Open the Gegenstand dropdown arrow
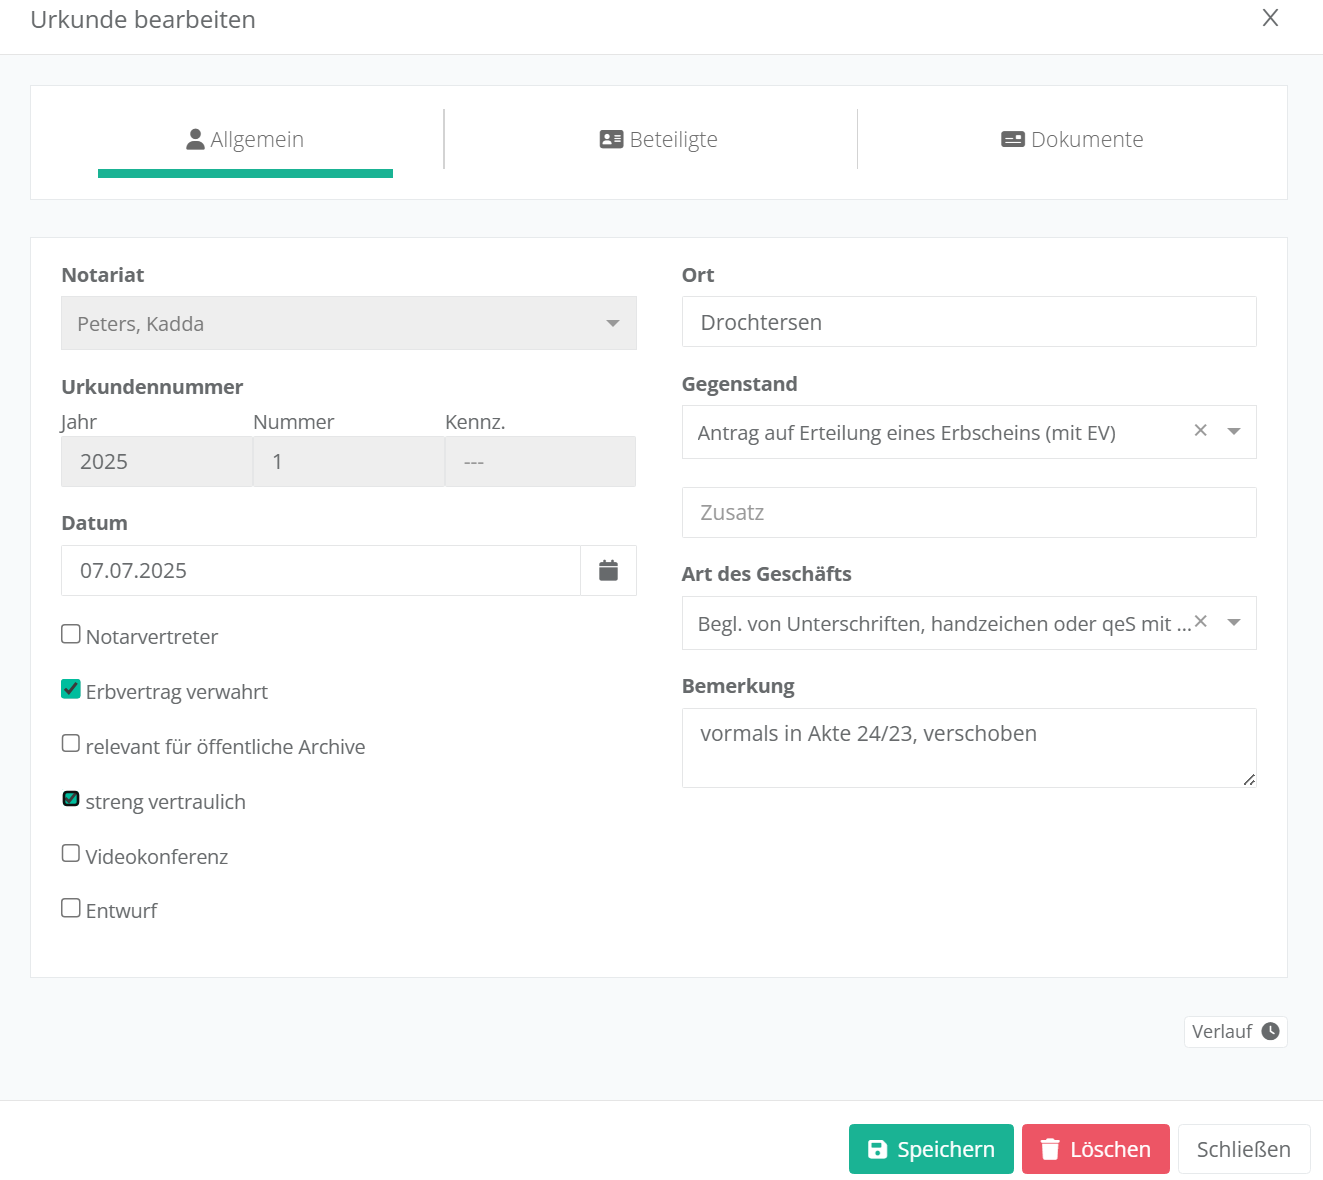This screenshot has width=1323, height=1180. point(1234,431)
